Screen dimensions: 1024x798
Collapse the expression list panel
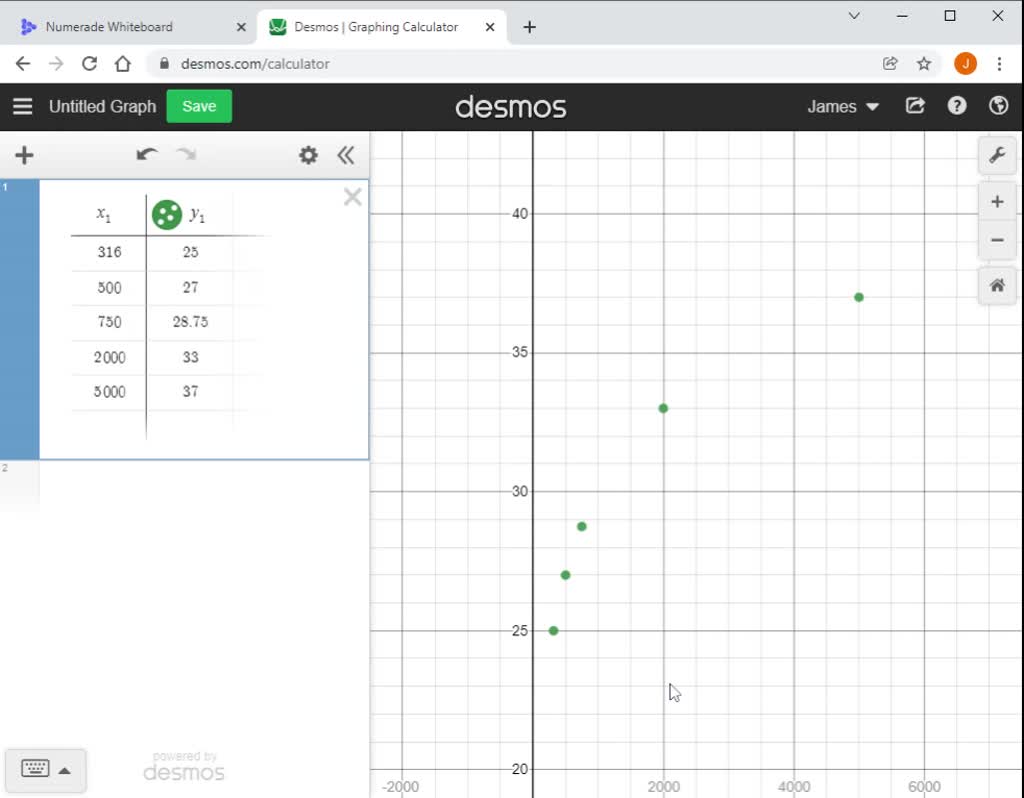coord(346,155)
